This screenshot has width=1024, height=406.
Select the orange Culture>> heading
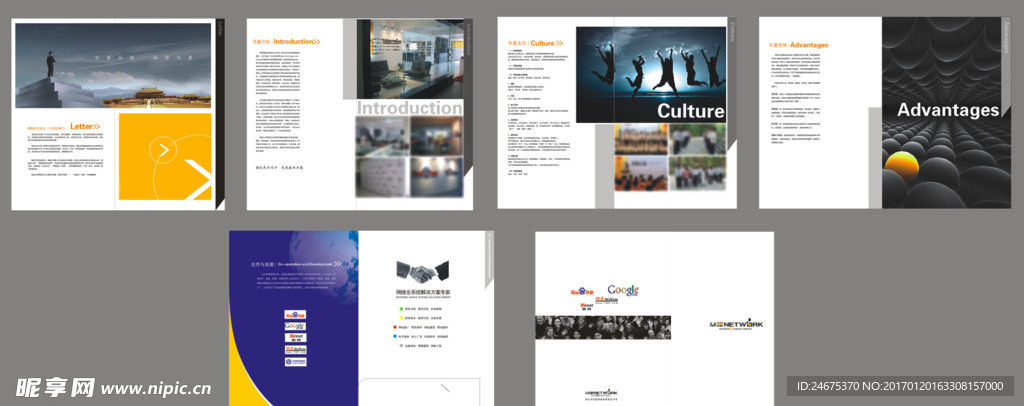pos(547,44)
